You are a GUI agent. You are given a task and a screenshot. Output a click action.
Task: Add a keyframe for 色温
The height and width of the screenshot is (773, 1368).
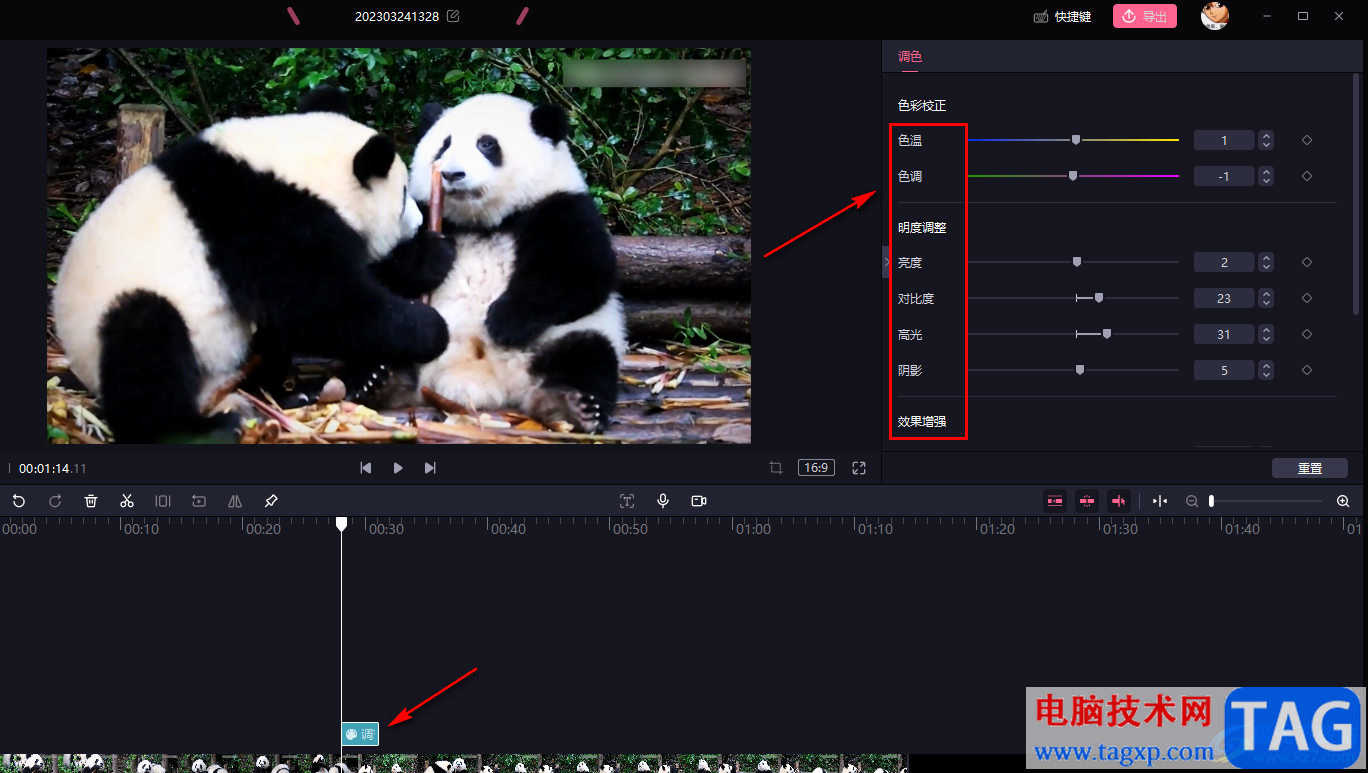click(x=1307, y=140)
